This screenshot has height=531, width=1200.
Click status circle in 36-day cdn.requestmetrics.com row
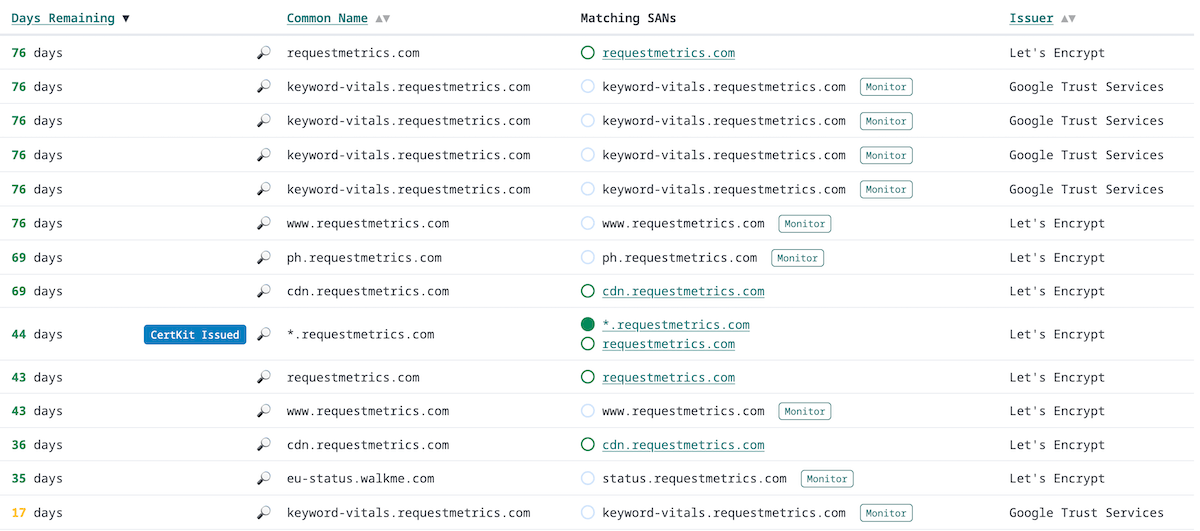(x=588, y=445)
